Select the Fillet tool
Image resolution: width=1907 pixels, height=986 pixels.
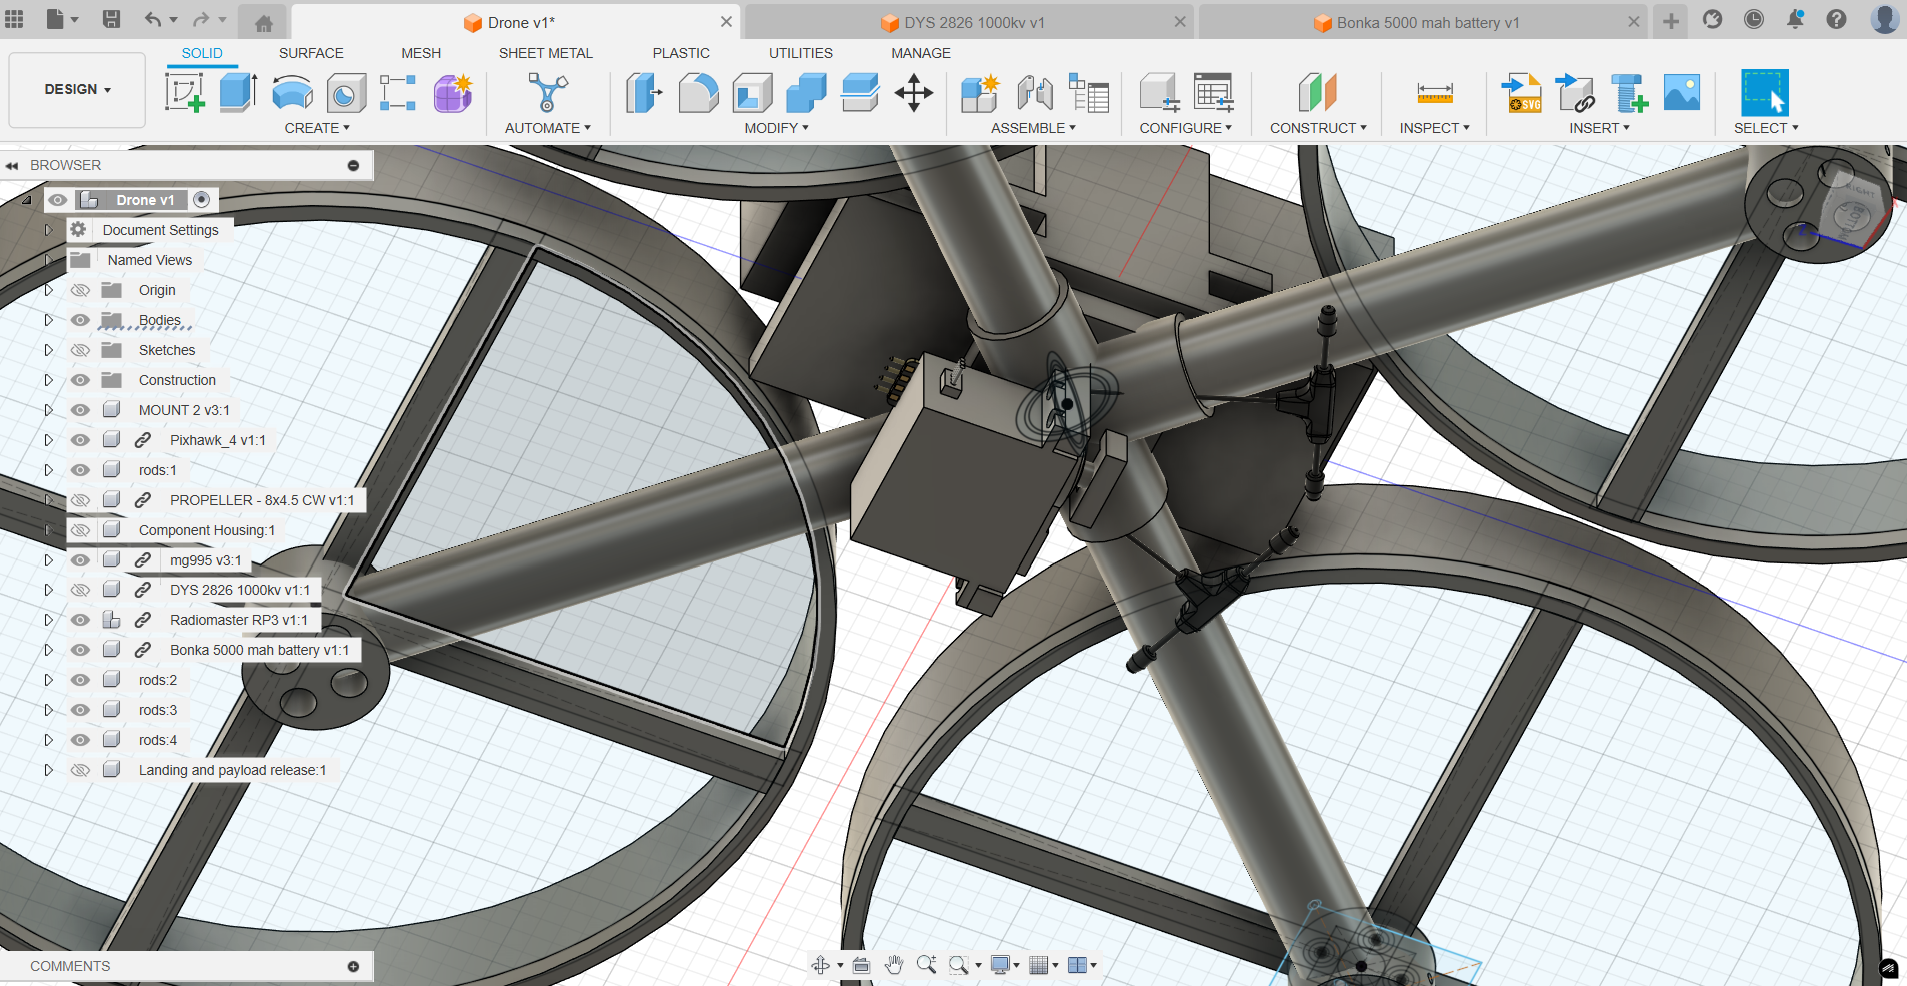pyautogui.click(x=698, y=93)
